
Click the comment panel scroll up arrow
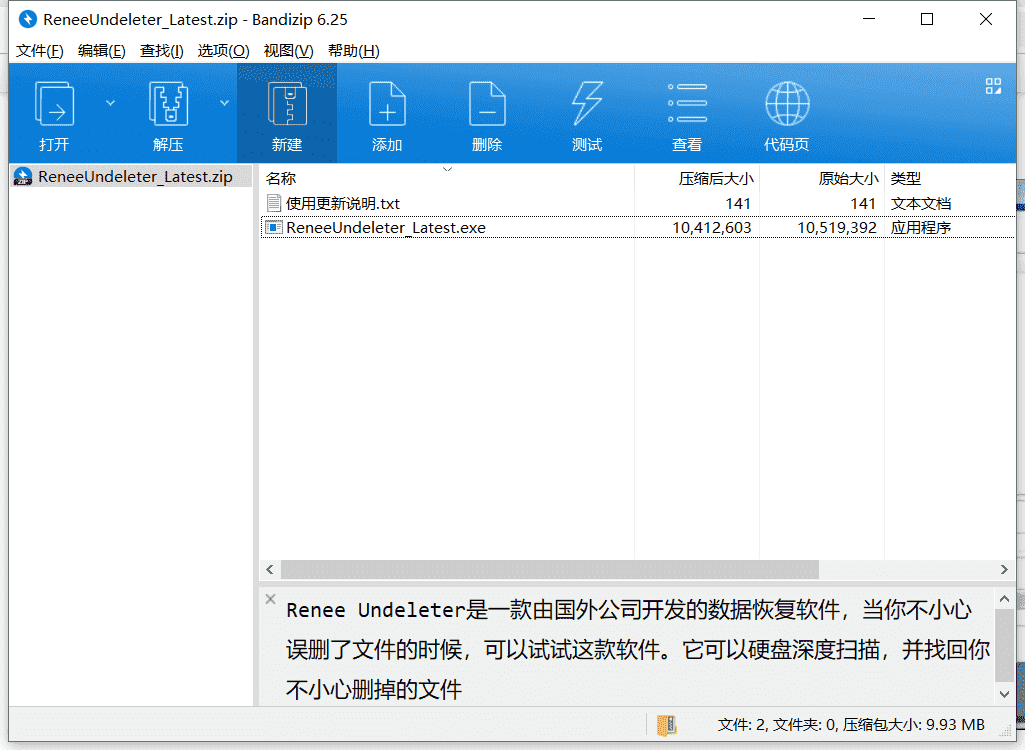tap(1004, 599)
